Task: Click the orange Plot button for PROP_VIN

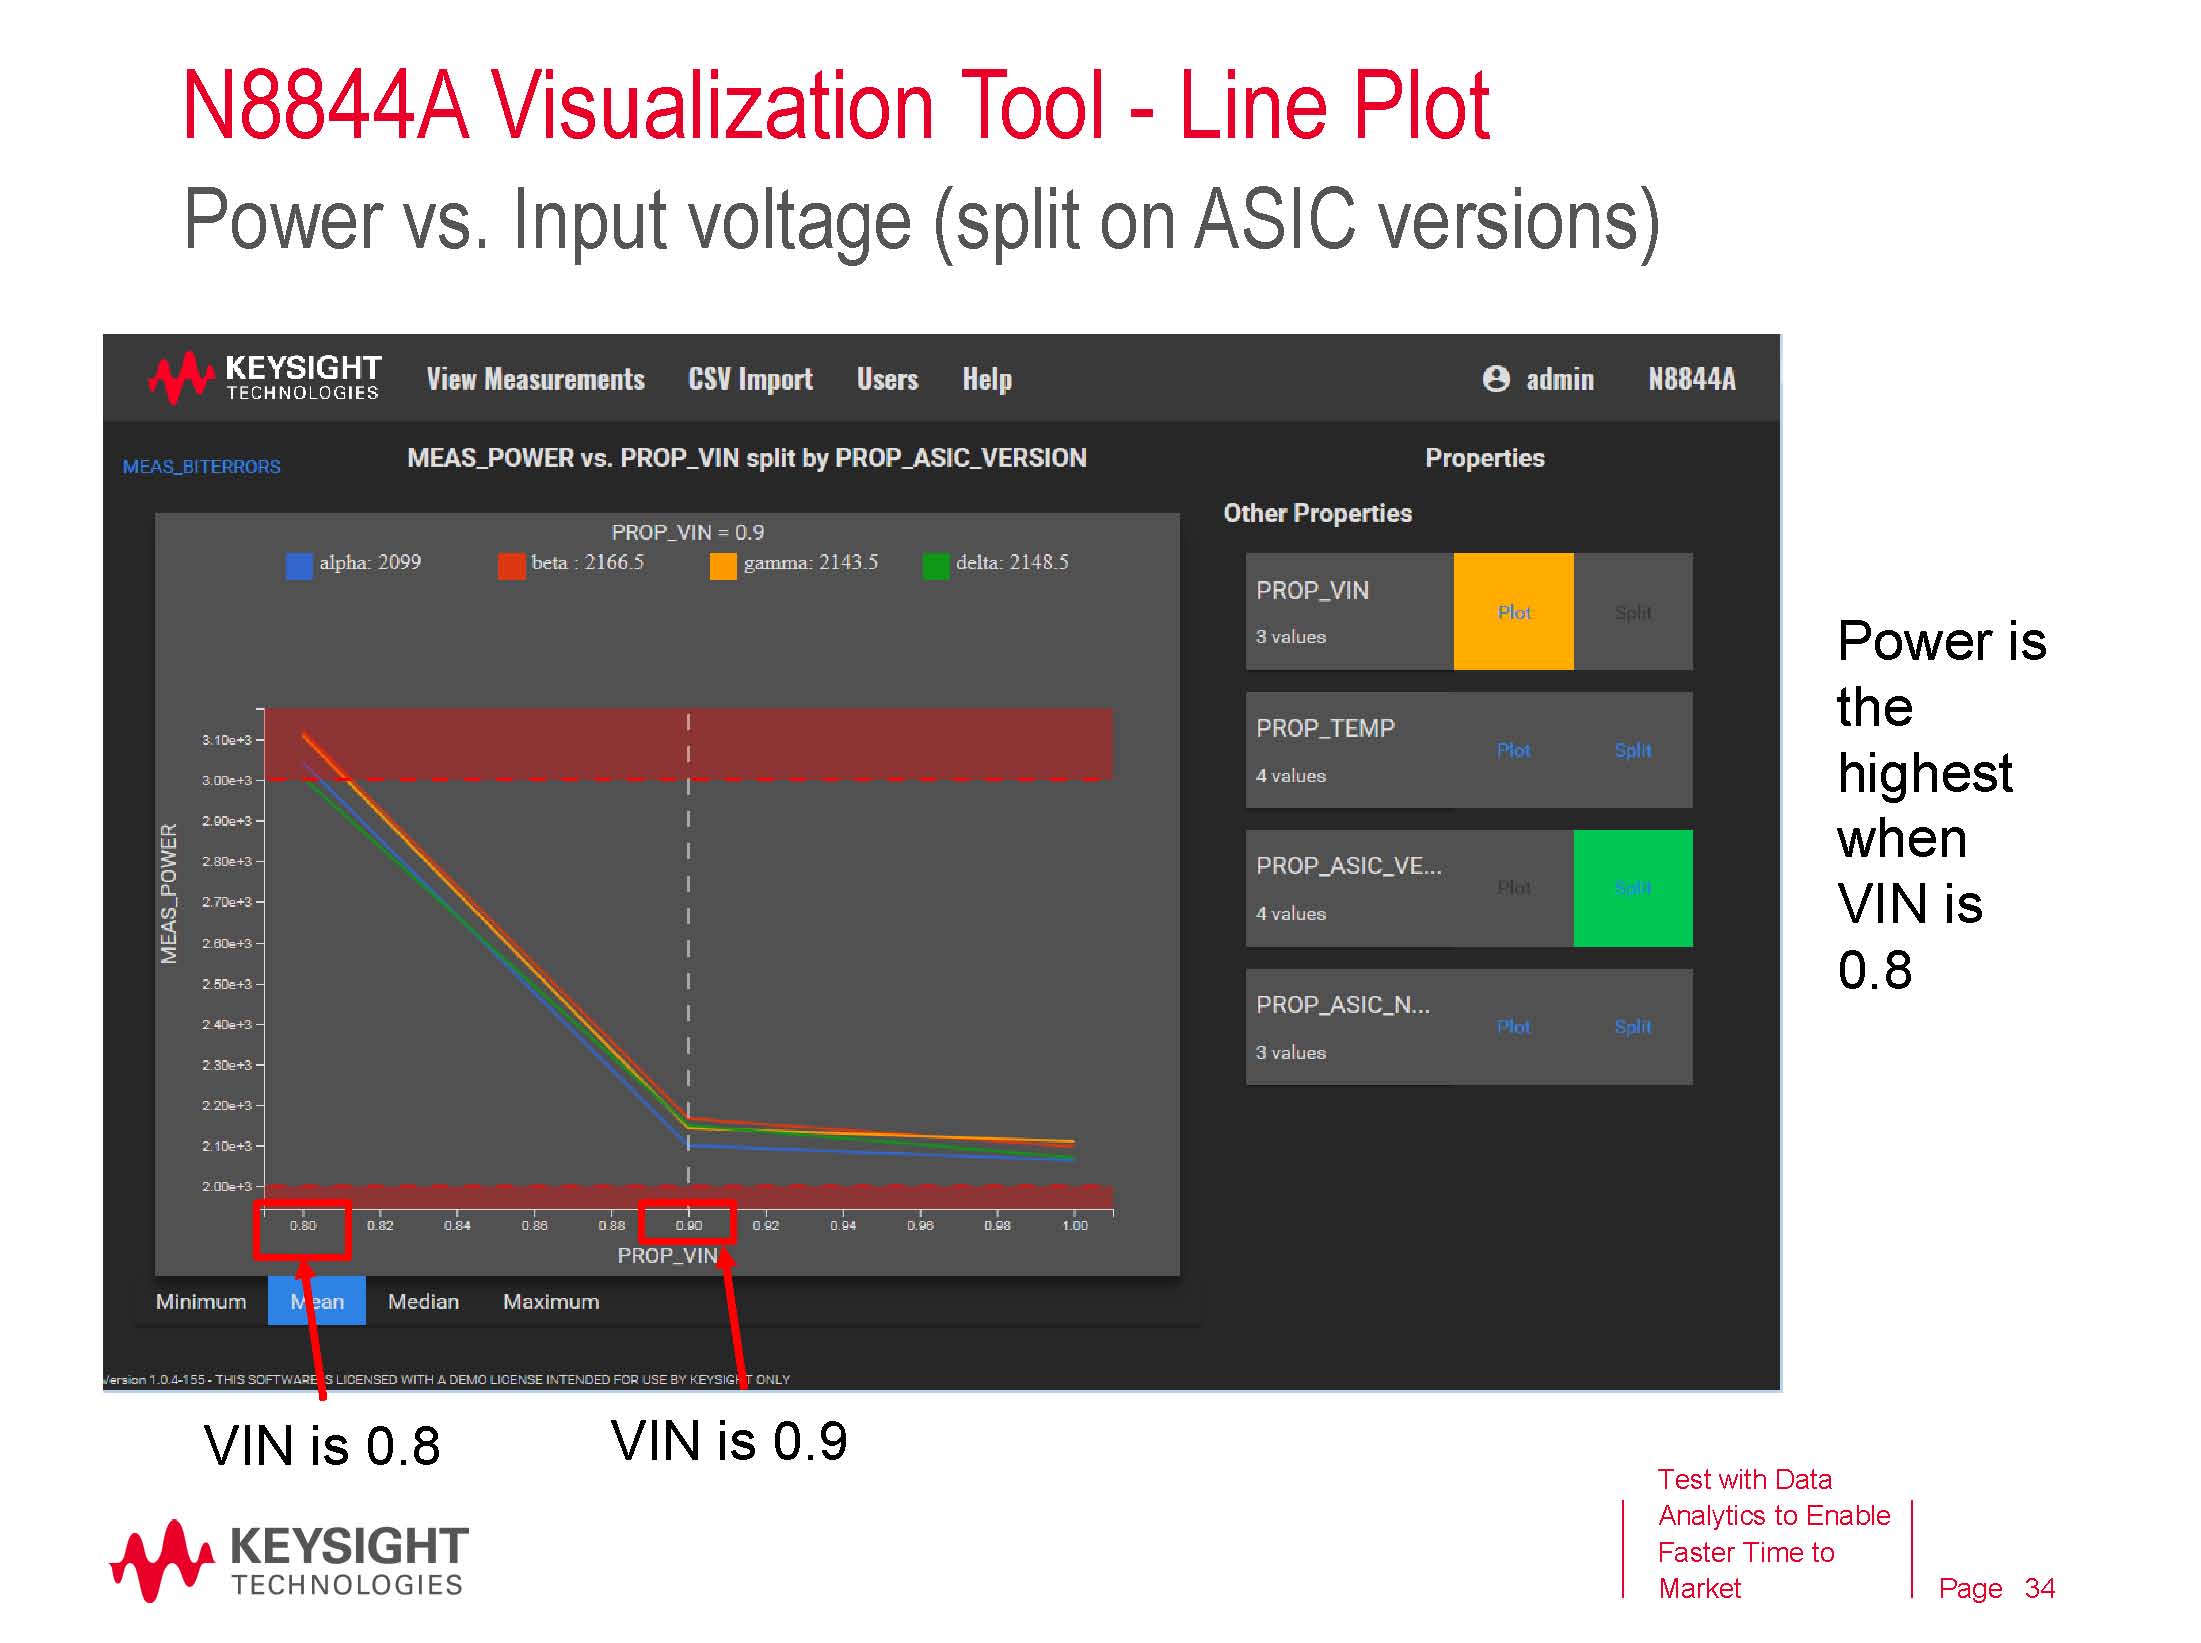Action: (1514, 612)
